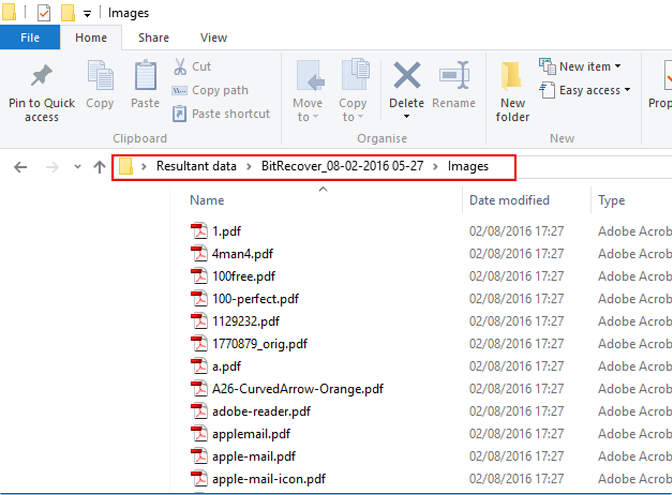Viewport: 672px width, 495px height.
Task: Select the file a.pdf
Action: coord(226,366)
